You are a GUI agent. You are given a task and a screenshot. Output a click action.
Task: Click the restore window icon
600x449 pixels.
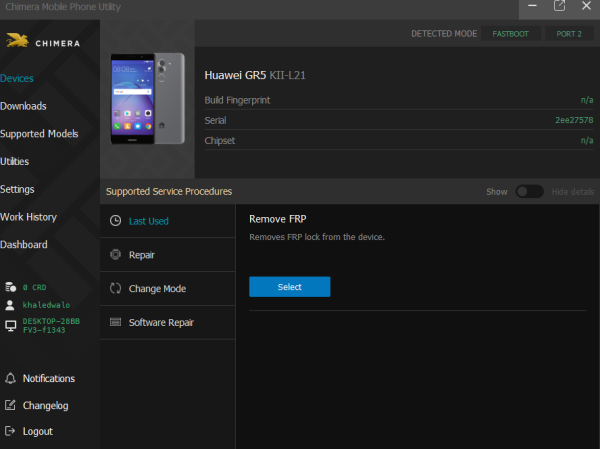point(559,6)
